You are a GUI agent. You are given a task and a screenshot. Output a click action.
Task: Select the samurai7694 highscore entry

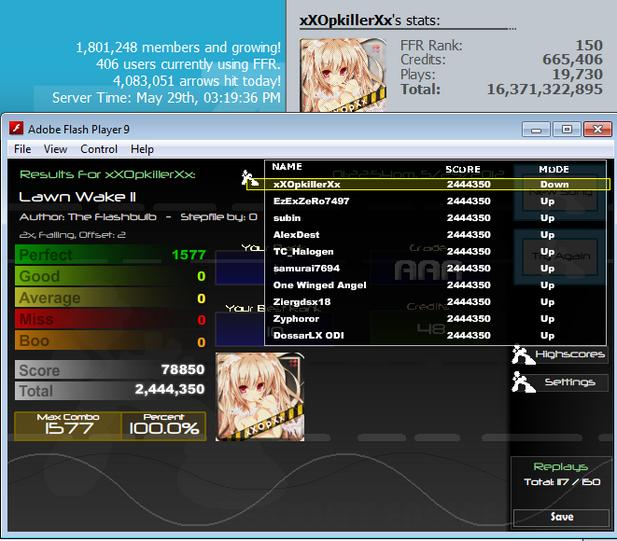coord(435,268)
